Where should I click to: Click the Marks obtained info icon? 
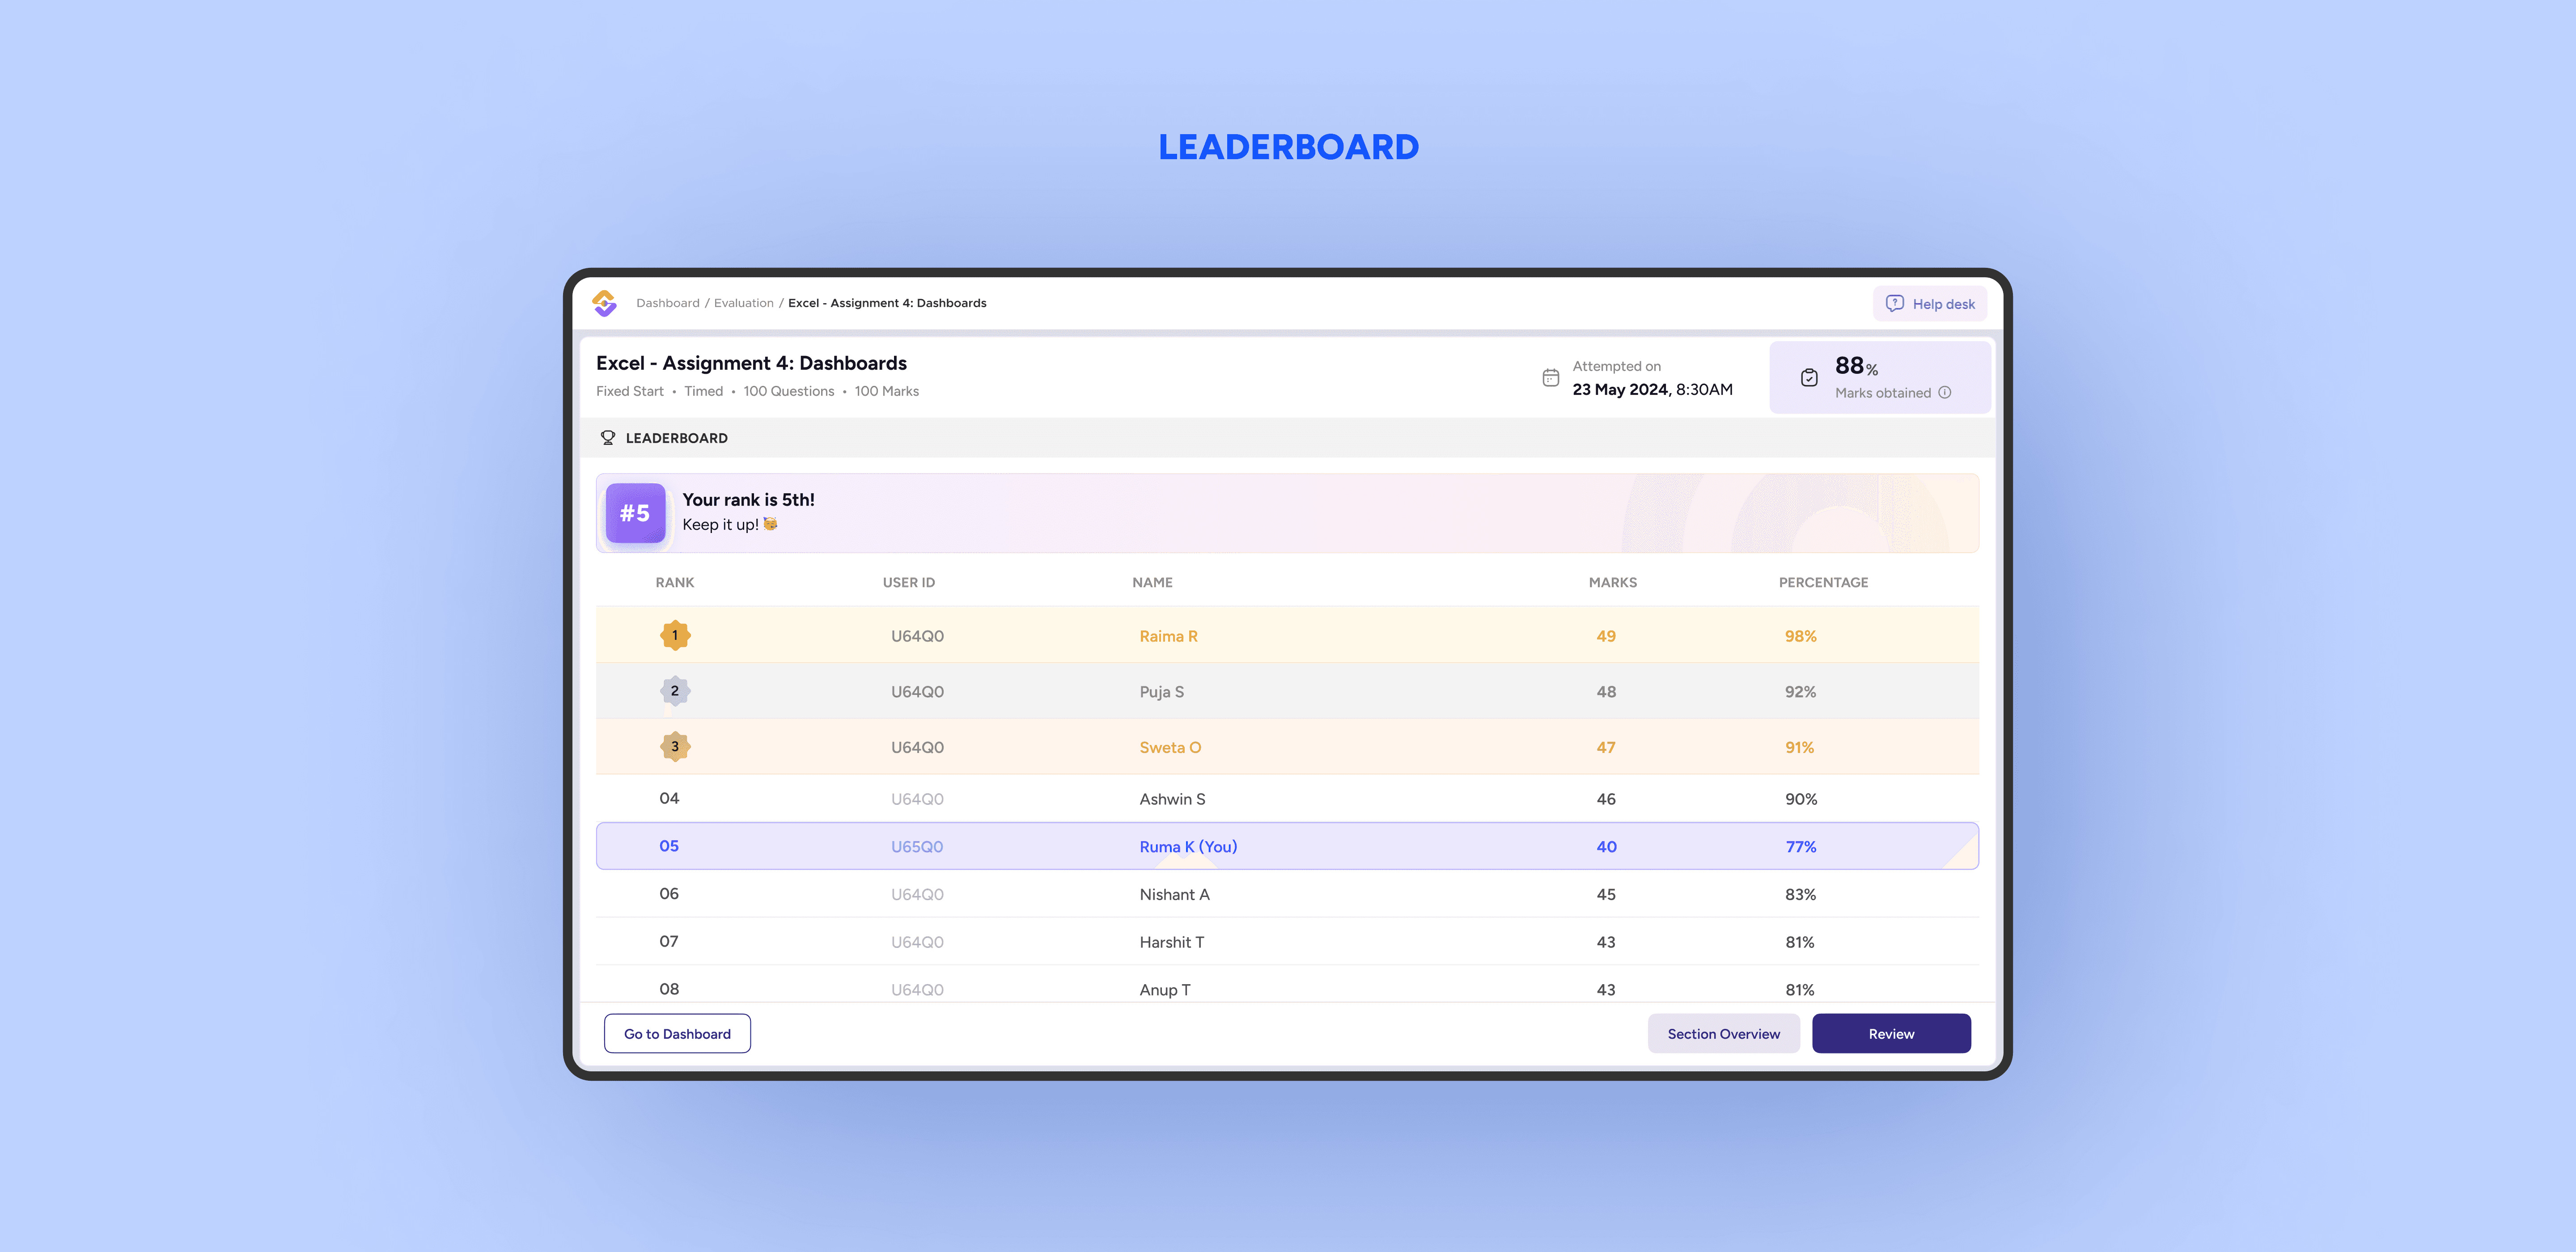click(1945, 392)
